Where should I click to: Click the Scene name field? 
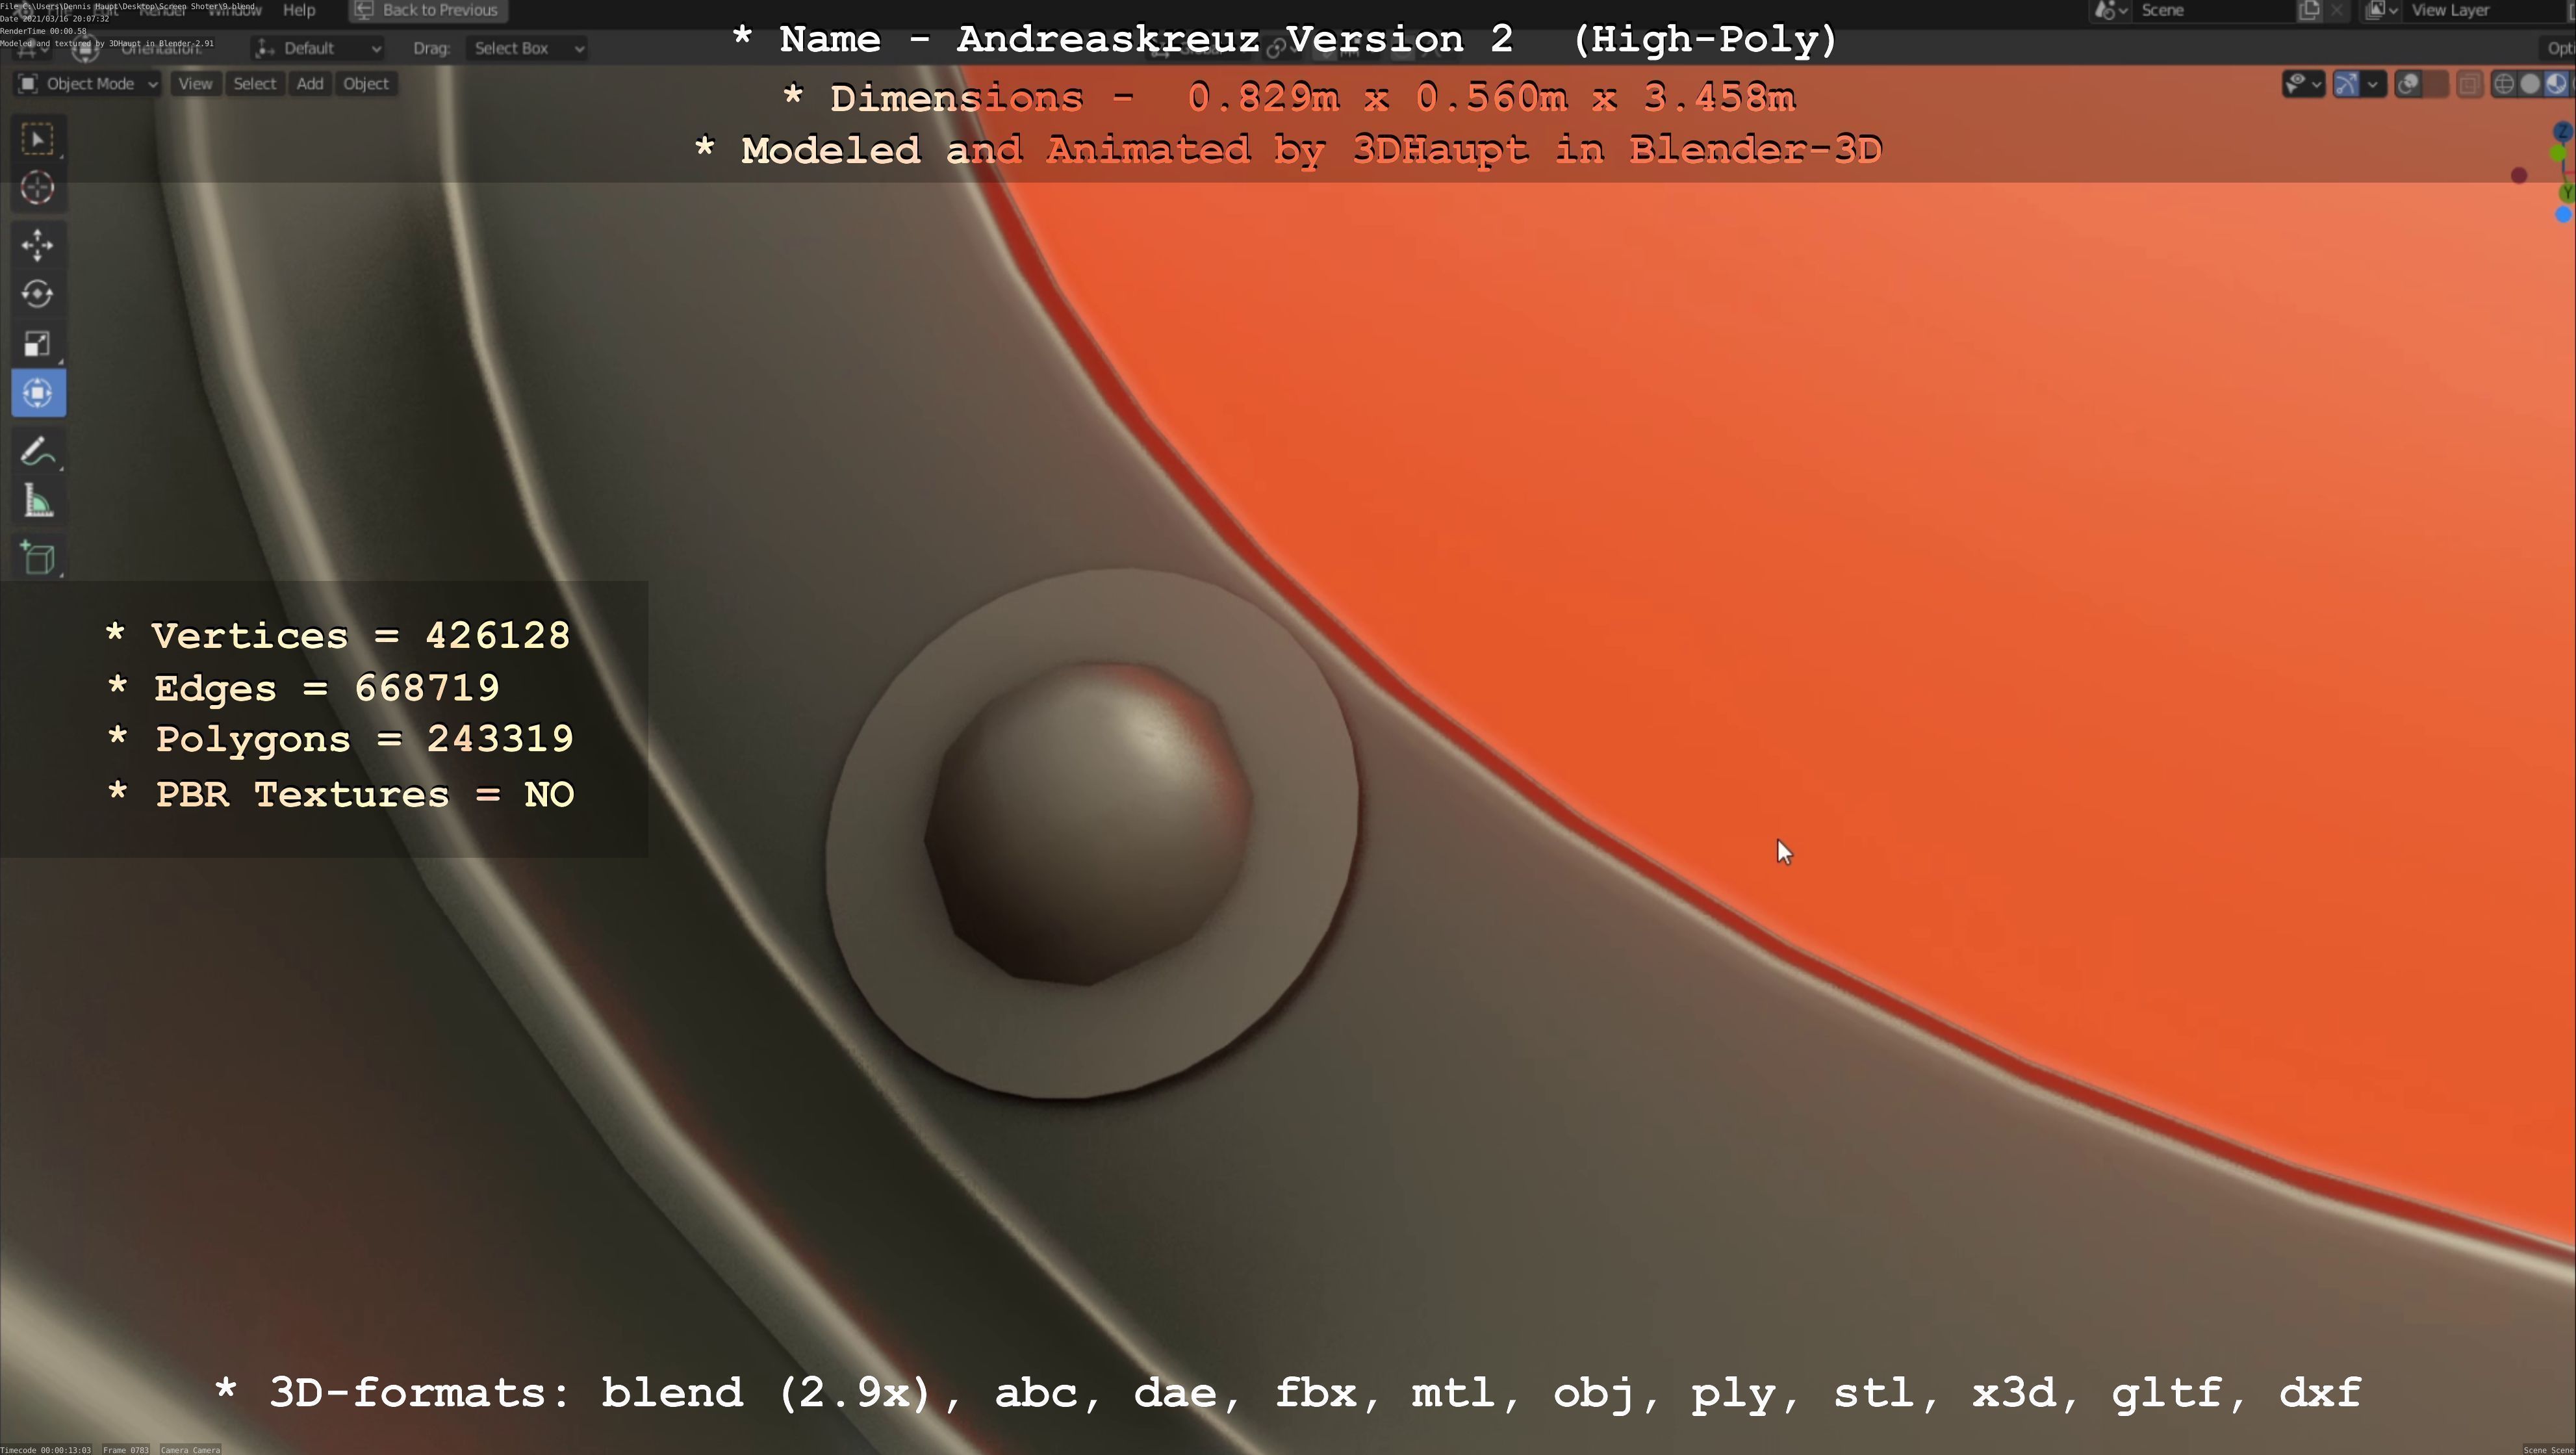(2210, 10)
